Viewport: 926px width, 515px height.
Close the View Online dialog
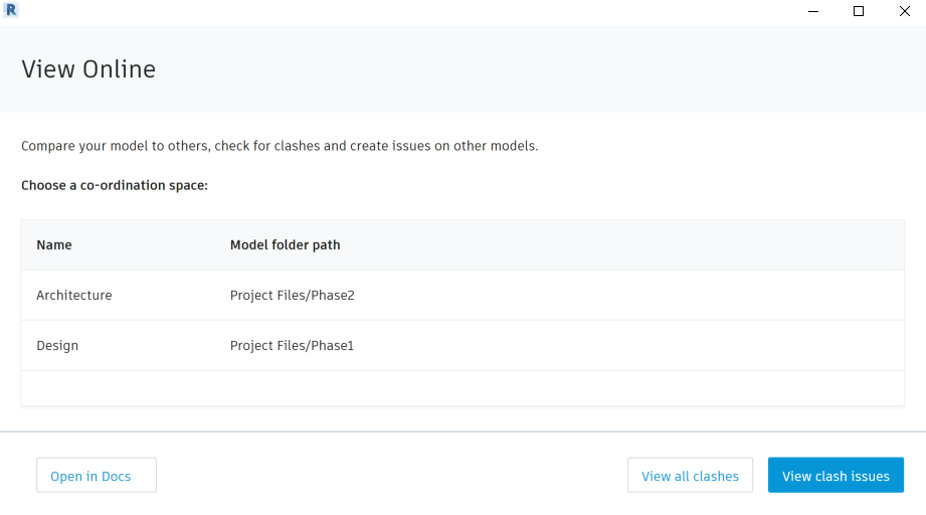tap(904, 11)
